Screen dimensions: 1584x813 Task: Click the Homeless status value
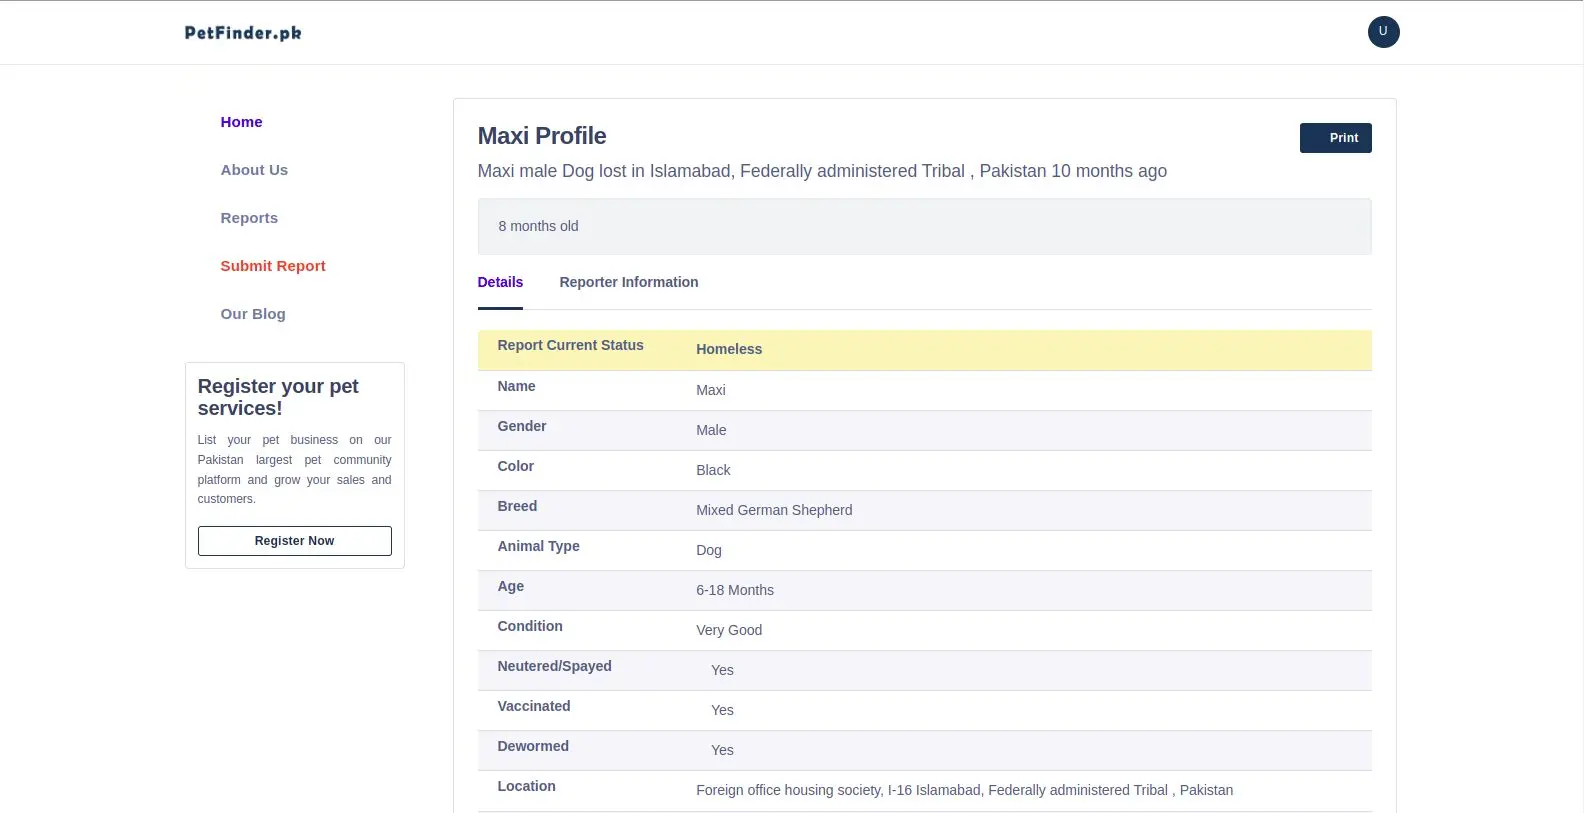coord(729,349)
